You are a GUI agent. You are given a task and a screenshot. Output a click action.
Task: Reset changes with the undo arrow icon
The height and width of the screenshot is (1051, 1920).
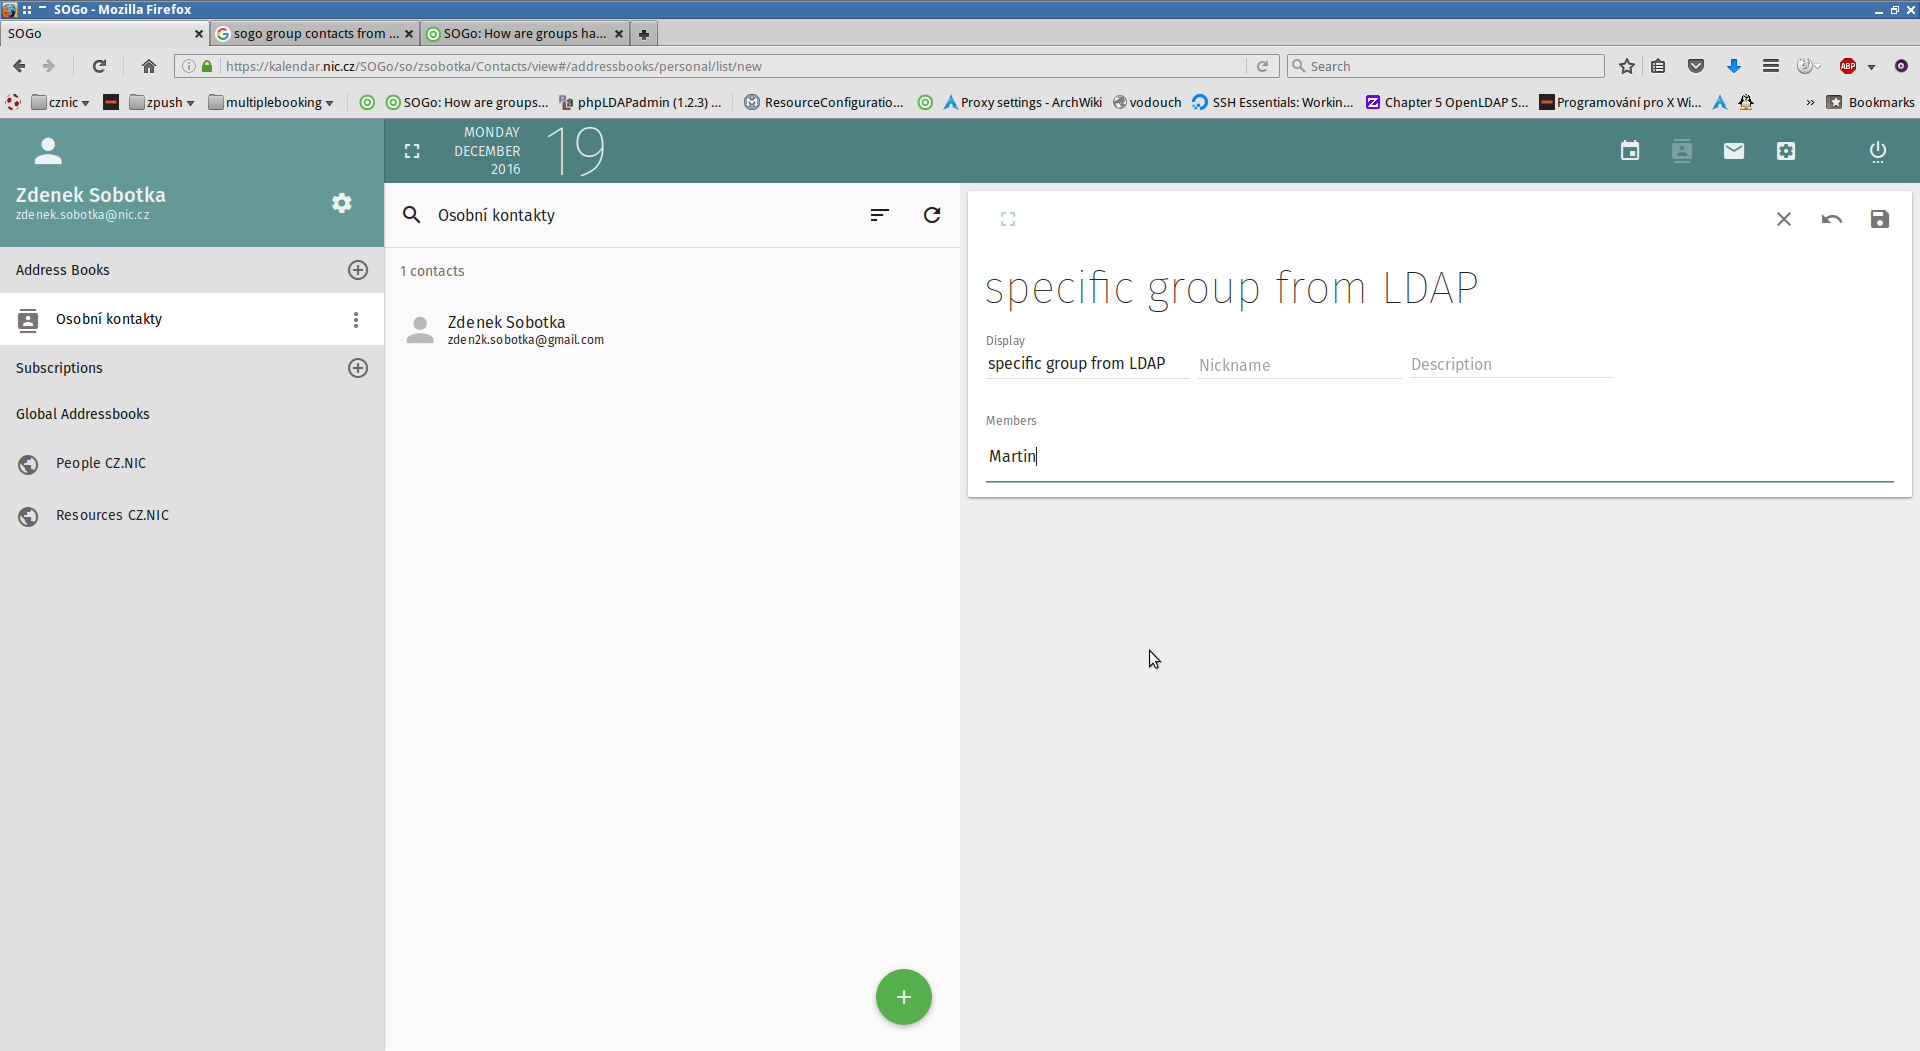coord(1832,219)
